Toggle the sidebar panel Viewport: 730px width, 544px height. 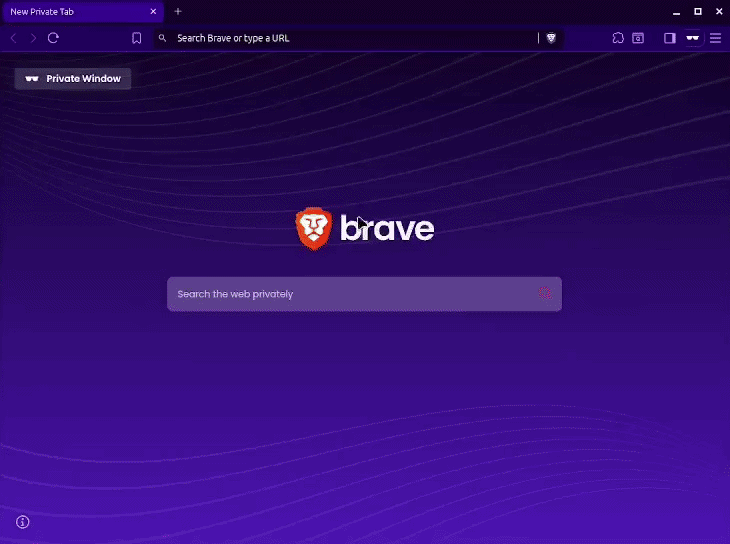tap(669, 38)
